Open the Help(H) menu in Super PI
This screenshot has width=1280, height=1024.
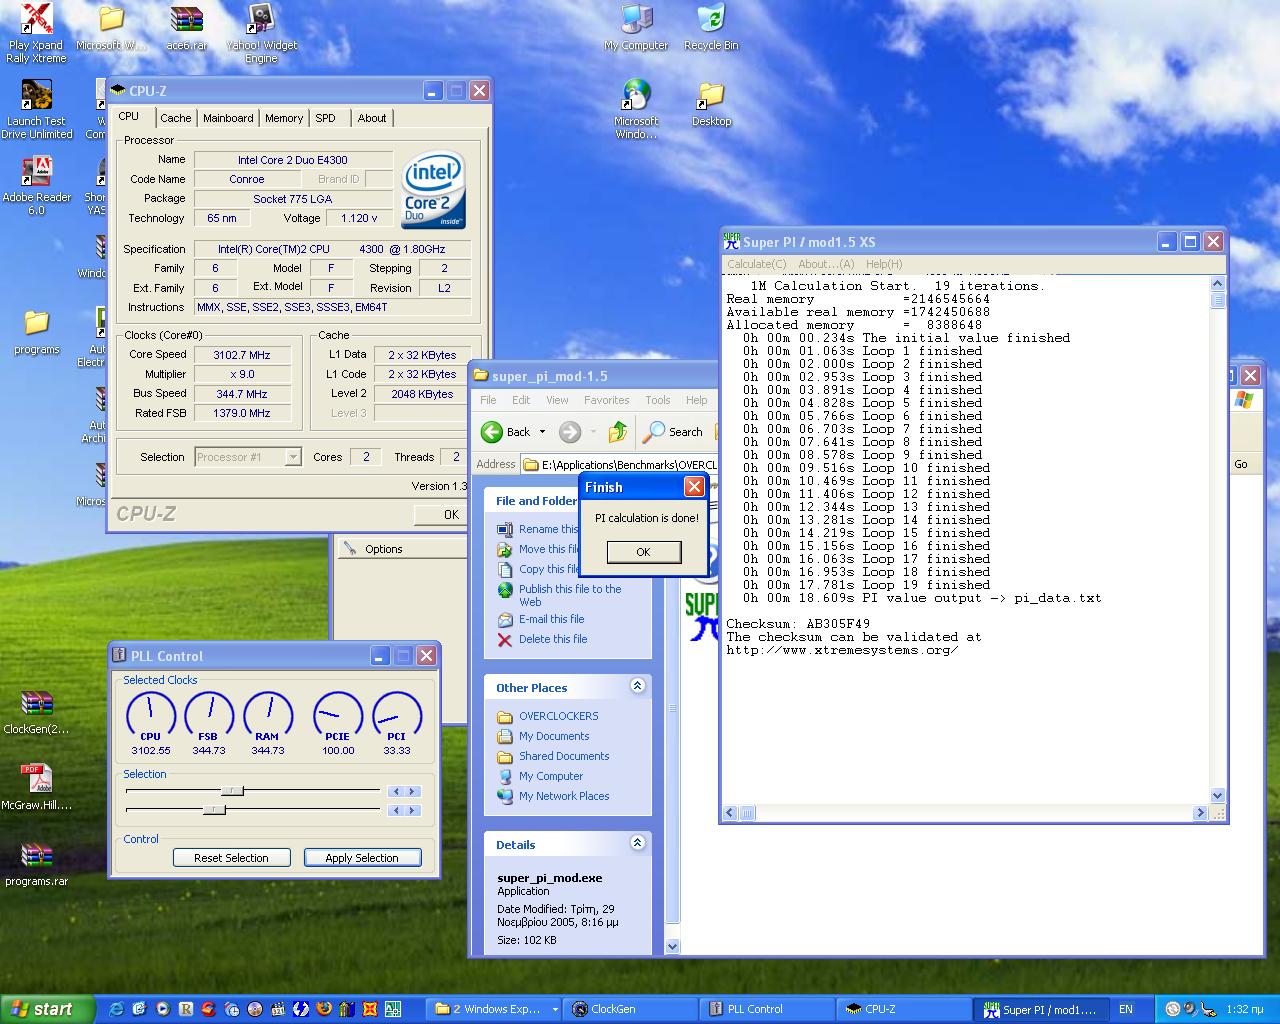point(884,264)
